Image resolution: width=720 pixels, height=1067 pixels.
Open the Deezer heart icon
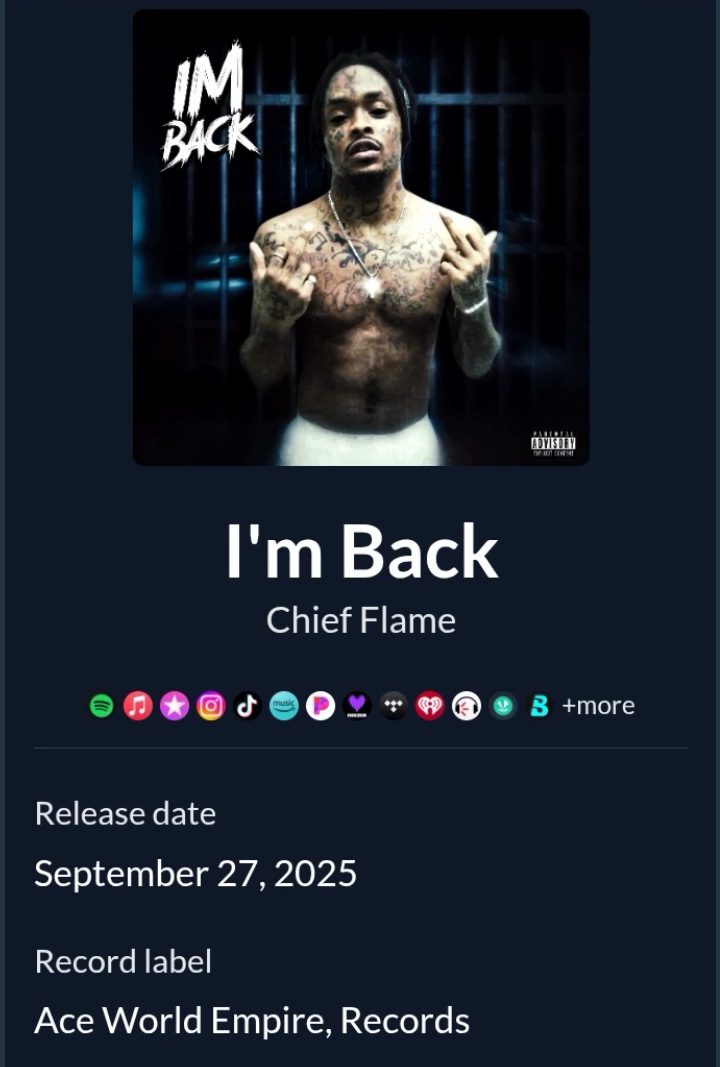coord(357,706)
